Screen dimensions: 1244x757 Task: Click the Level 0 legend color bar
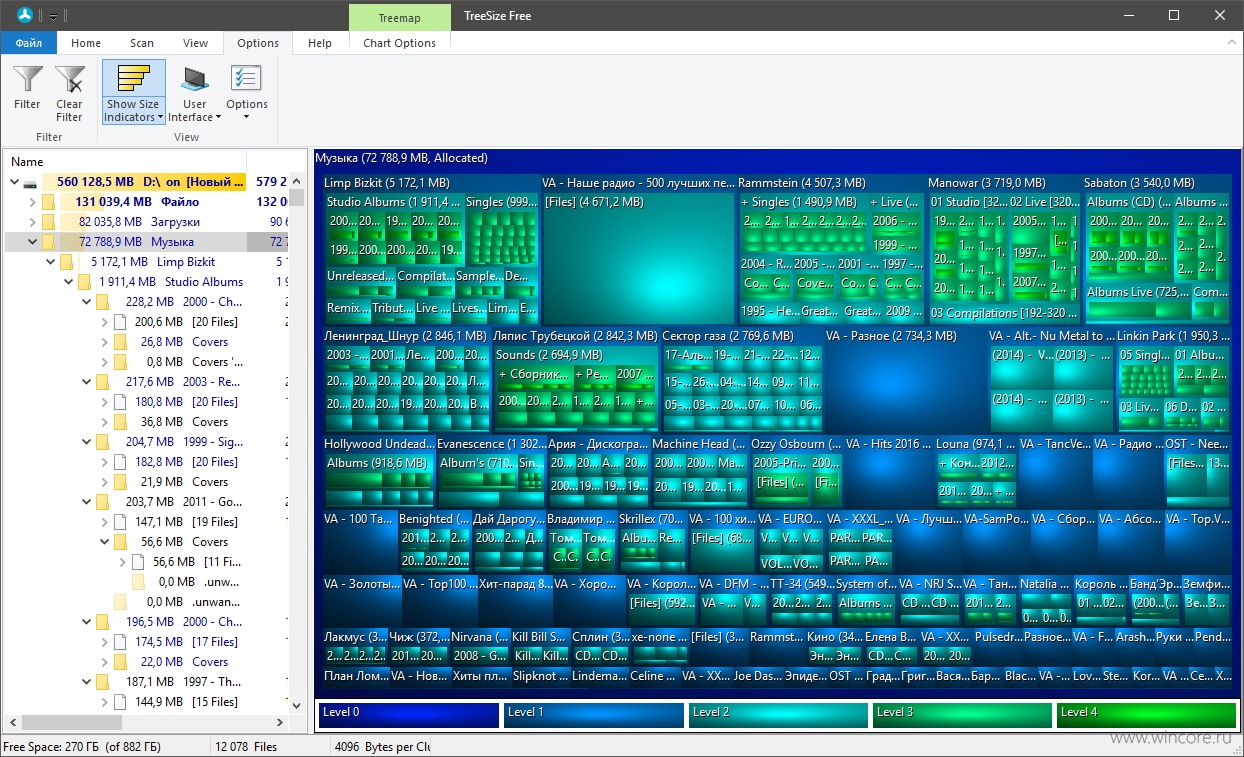(x=408, y=715)
